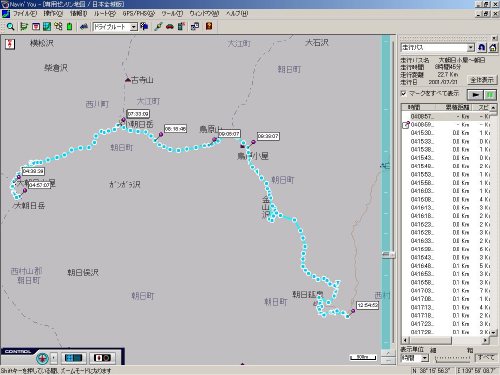The height and width of the screenshot is (375, 500).
Task: Click the すべて button at panel bottom
Action: [486, 357]
